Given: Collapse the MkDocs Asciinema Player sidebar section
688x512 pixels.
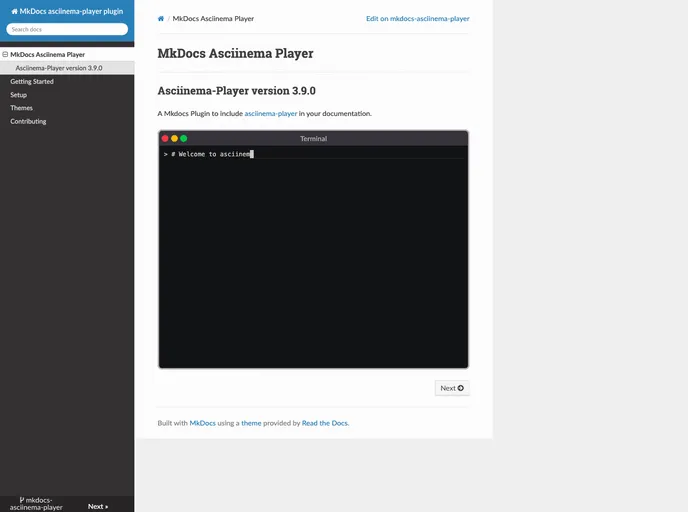Looking at the screenshot, I should coord(5,54).
